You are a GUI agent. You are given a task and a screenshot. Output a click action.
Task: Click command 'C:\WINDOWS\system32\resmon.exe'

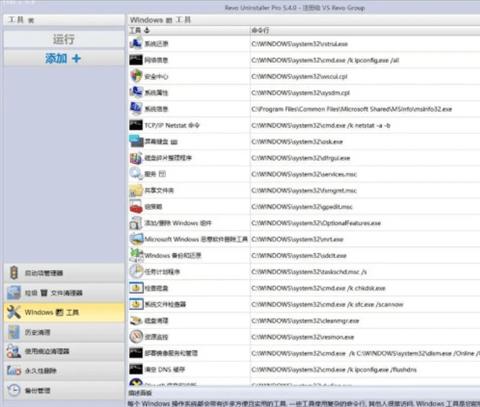[303, 337]
